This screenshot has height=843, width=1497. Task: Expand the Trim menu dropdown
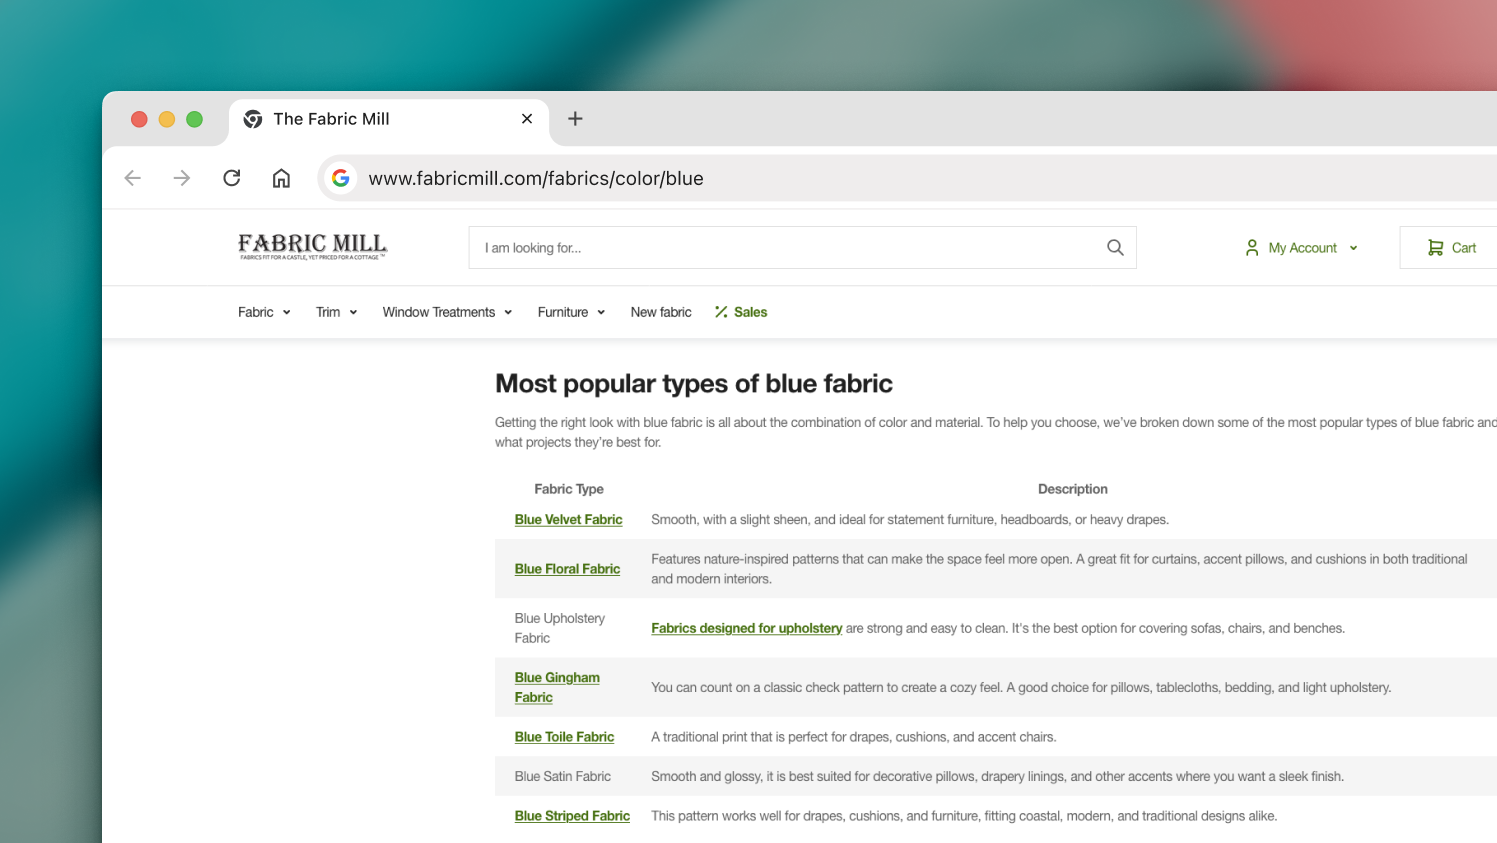[336, 312]
